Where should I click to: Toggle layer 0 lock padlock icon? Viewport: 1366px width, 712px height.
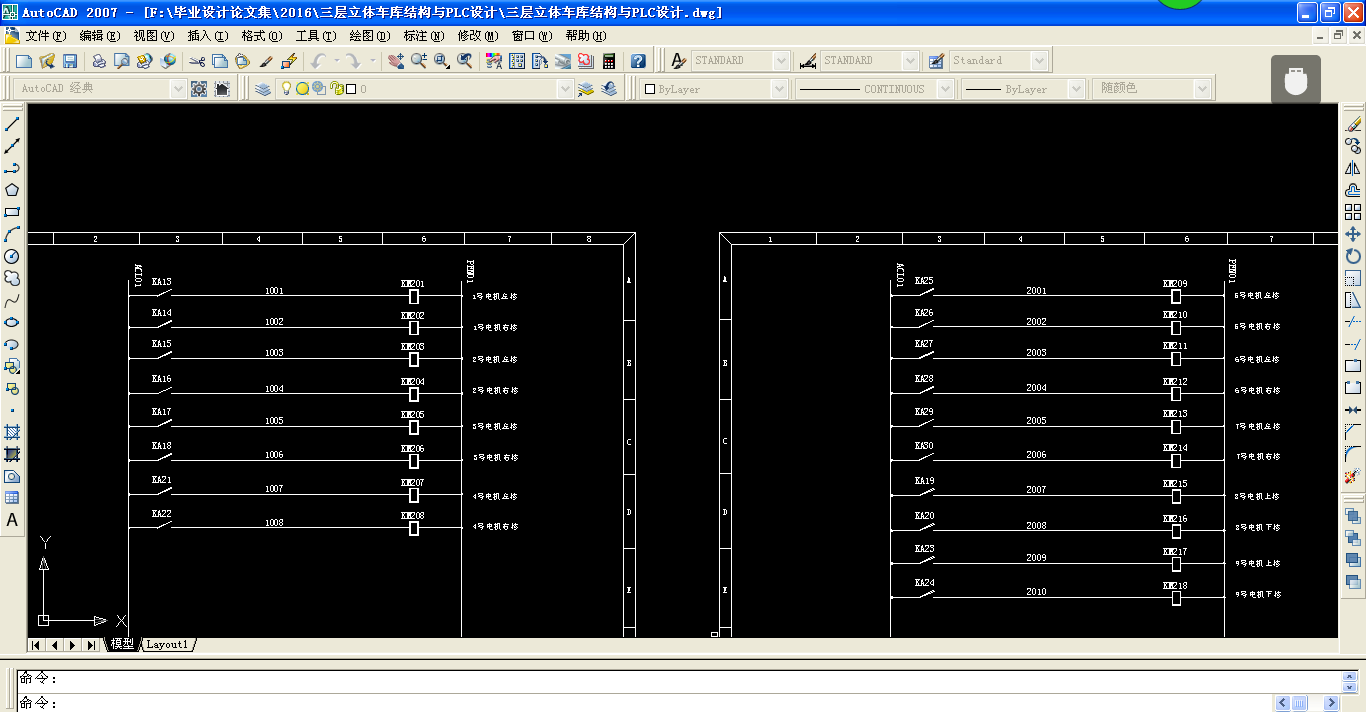pyautogui.click(x=337, y=89)
